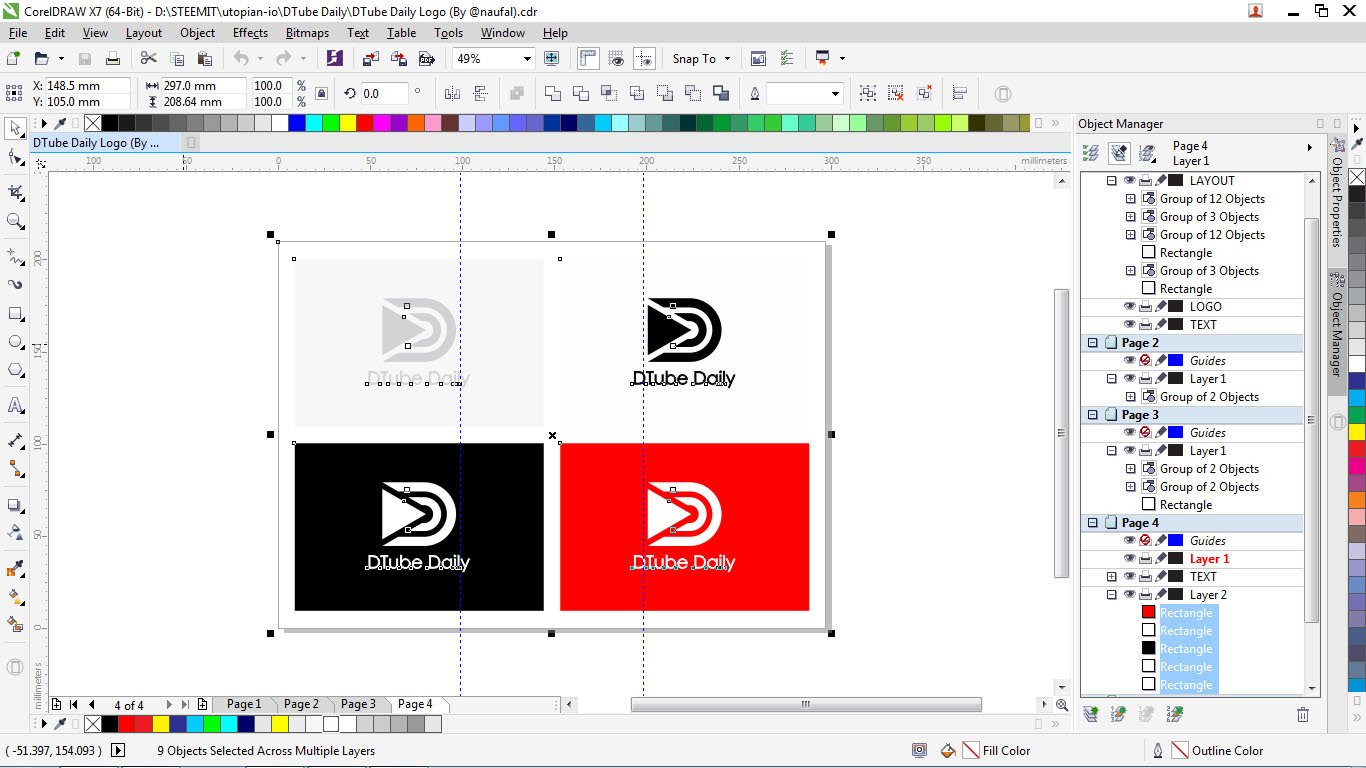Open the dropdown arrow beside Open
Screen dimensions: 1366x768
pos(62,59)
